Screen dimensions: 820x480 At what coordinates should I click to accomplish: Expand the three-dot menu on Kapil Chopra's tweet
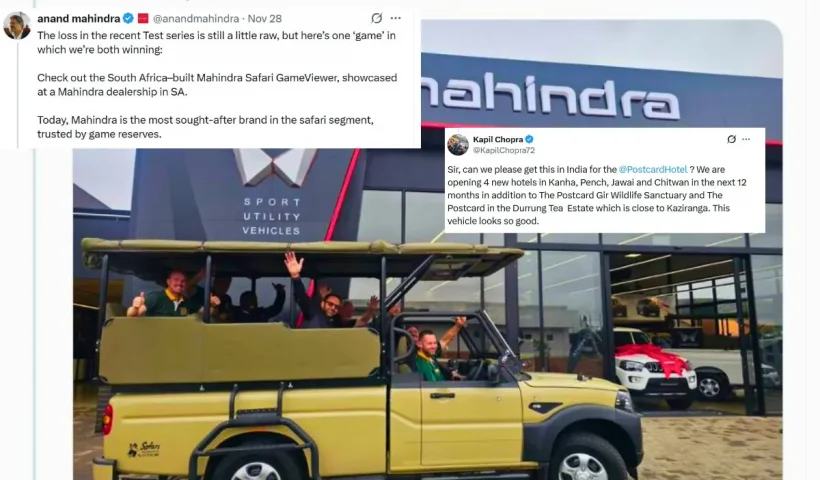click(746, 139)
